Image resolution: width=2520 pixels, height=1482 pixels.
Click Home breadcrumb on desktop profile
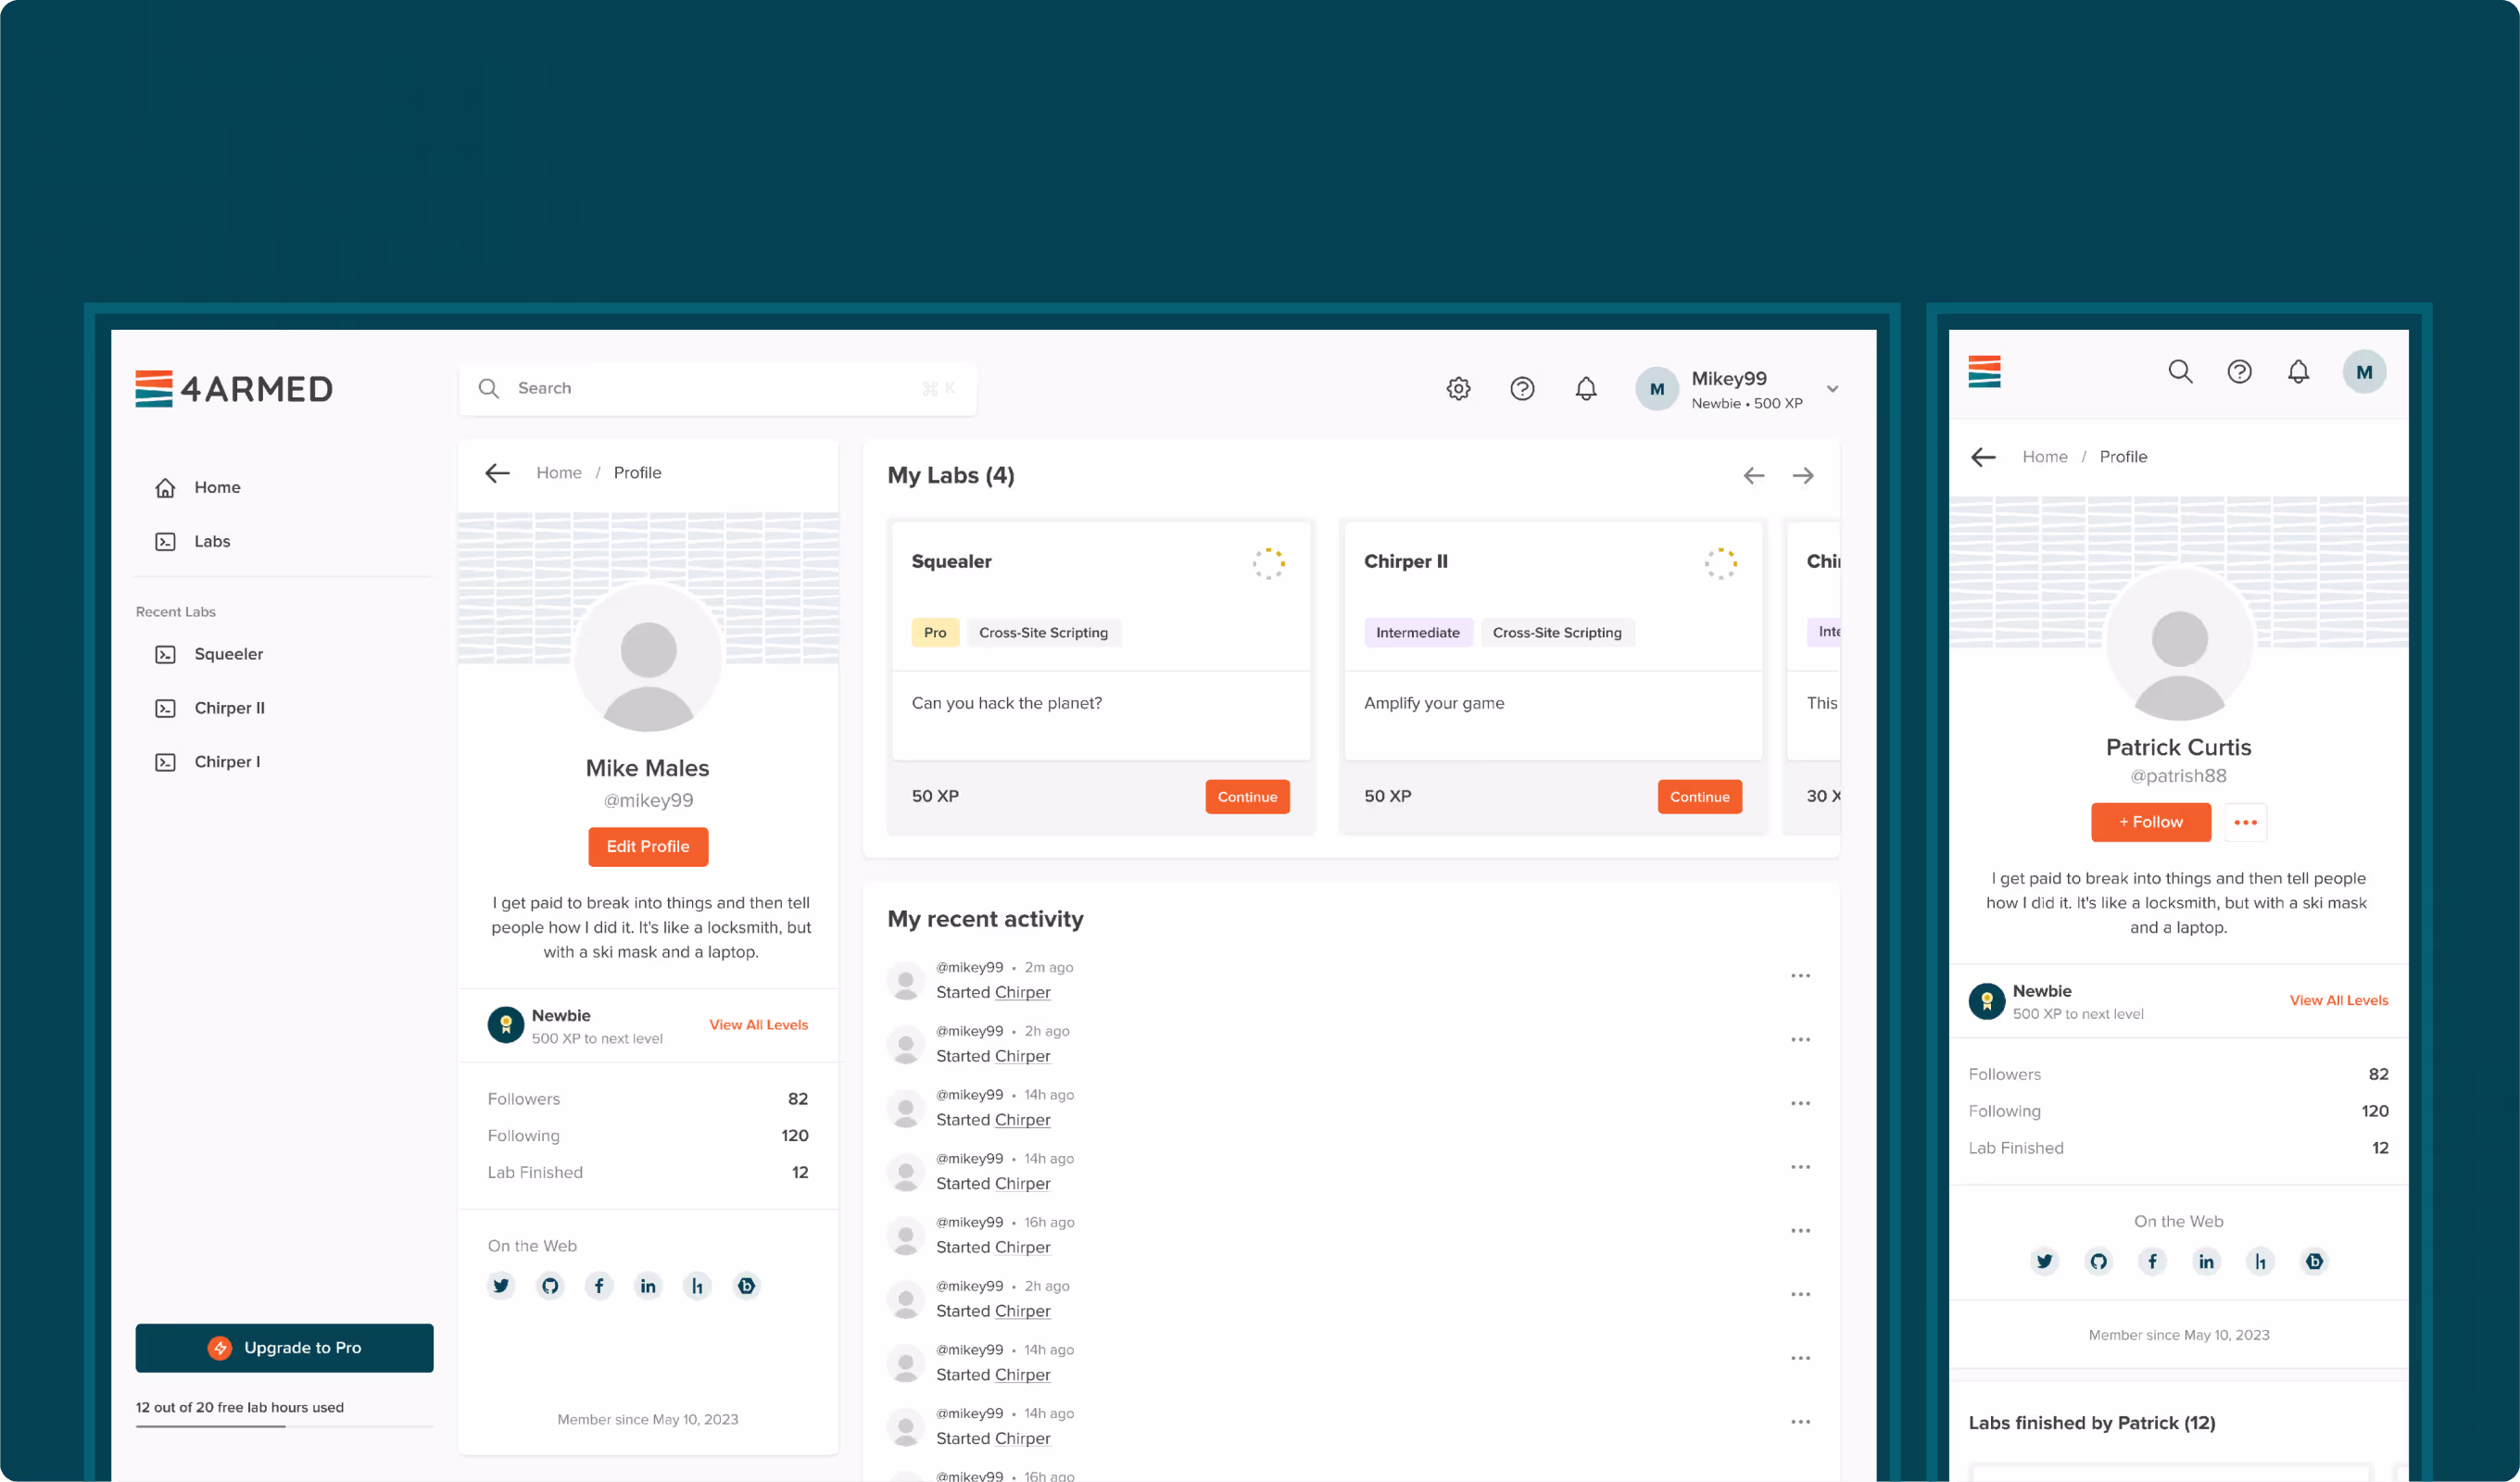pos(558,473)
